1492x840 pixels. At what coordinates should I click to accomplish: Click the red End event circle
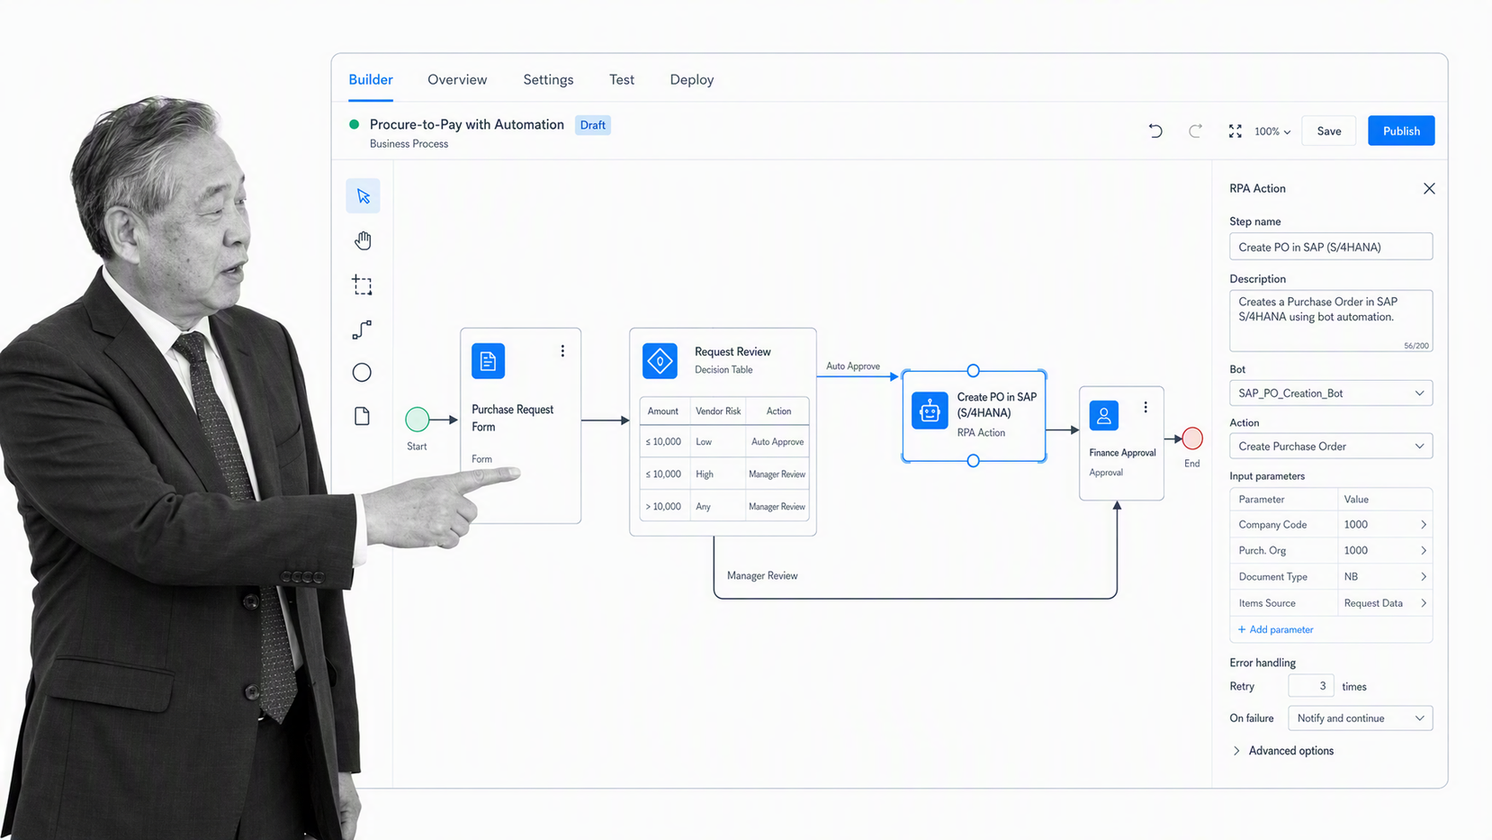coord(1192,438)
